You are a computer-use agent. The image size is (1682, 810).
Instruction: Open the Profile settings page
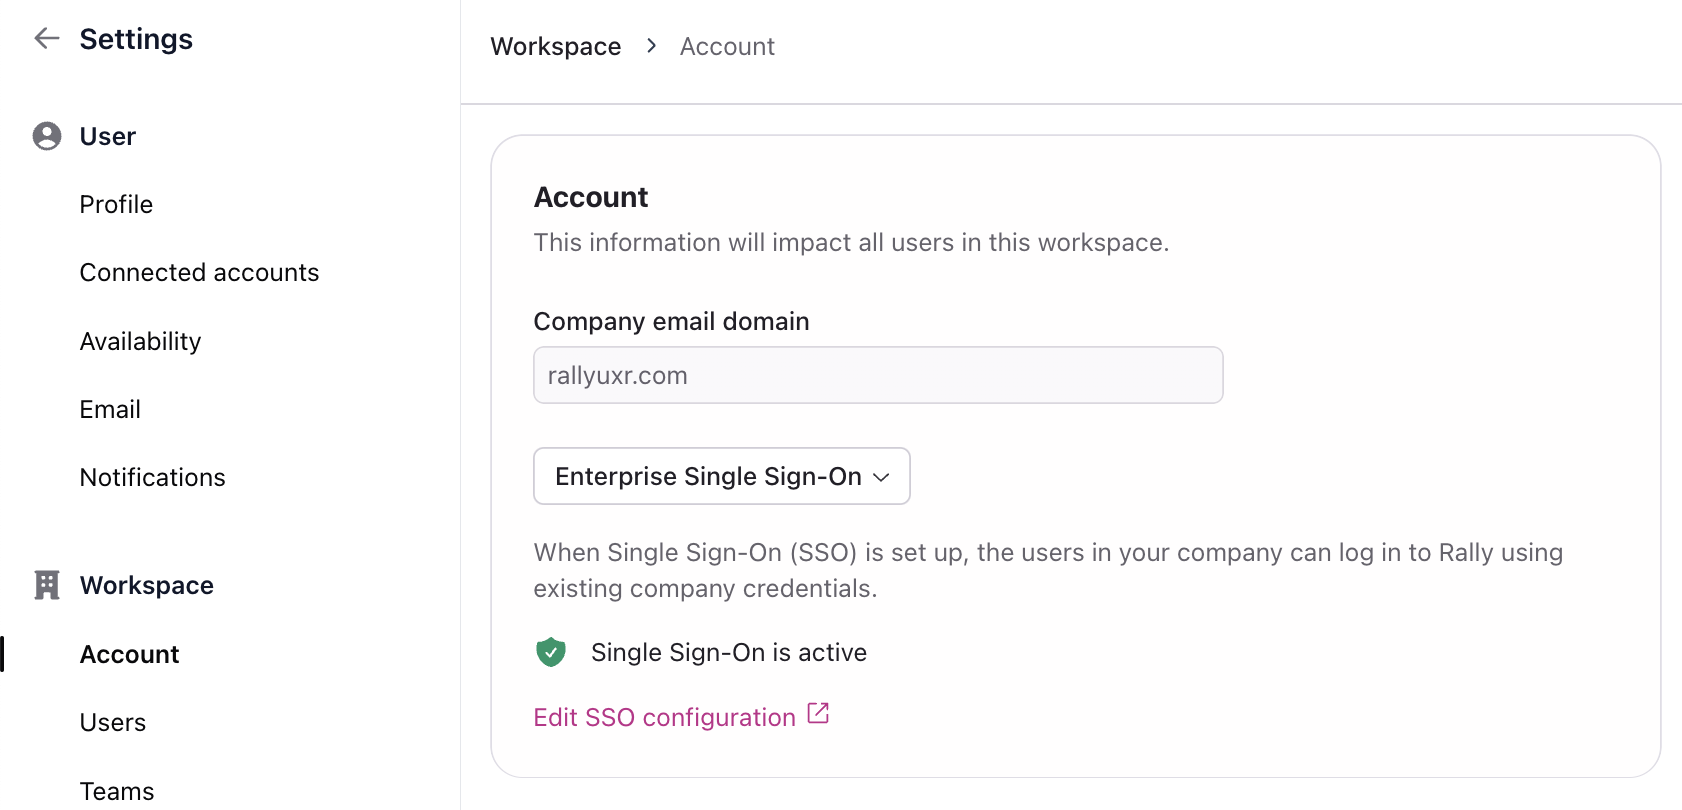click(116, 204)
